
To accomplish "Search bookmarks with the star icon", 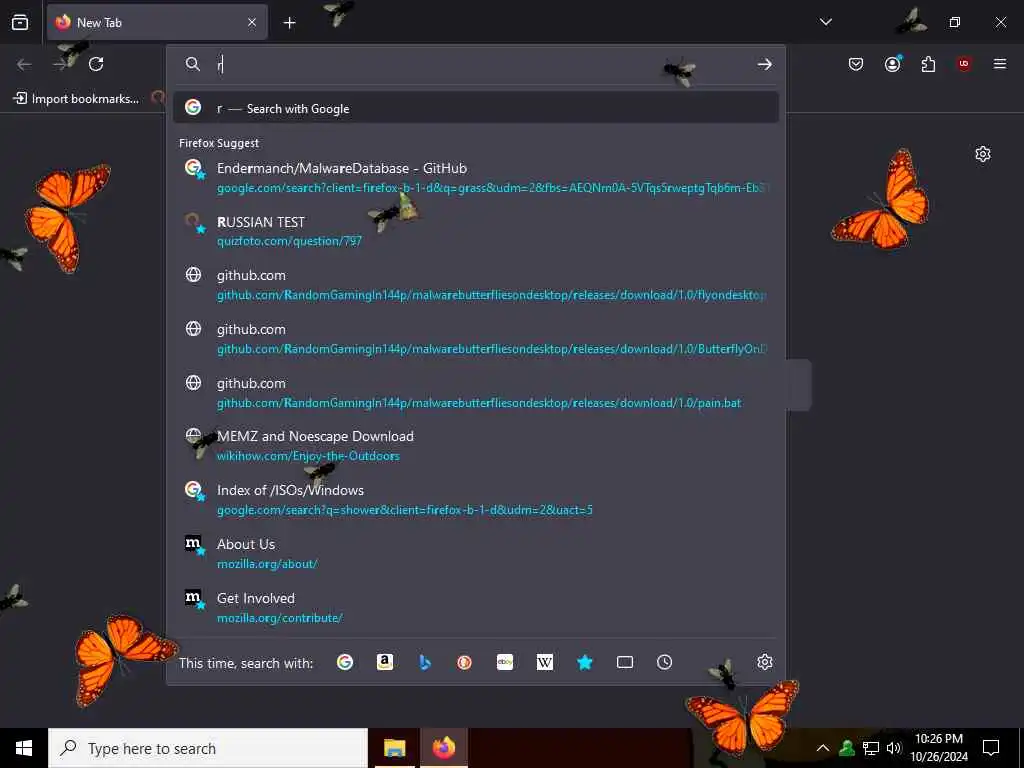I will coord(585,662).
